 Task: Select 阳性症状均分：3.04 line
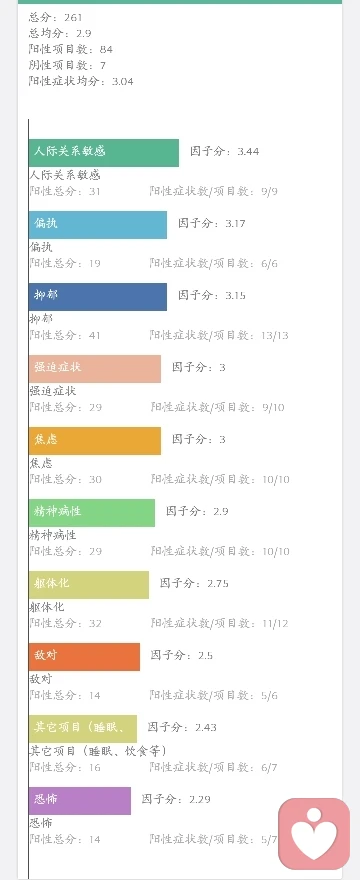pyautogui.click(x=81, y=81)
